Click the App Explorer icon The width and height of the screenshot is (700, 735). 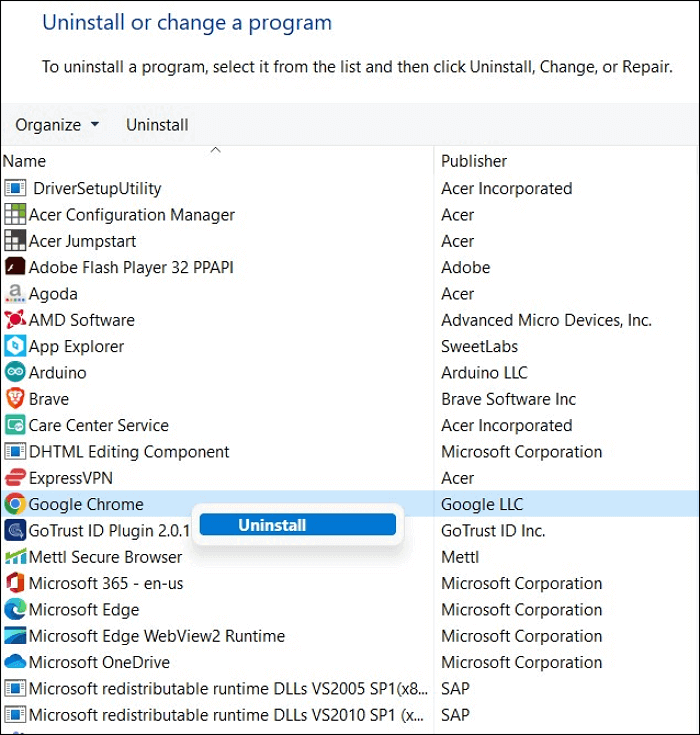click(15, 346)
